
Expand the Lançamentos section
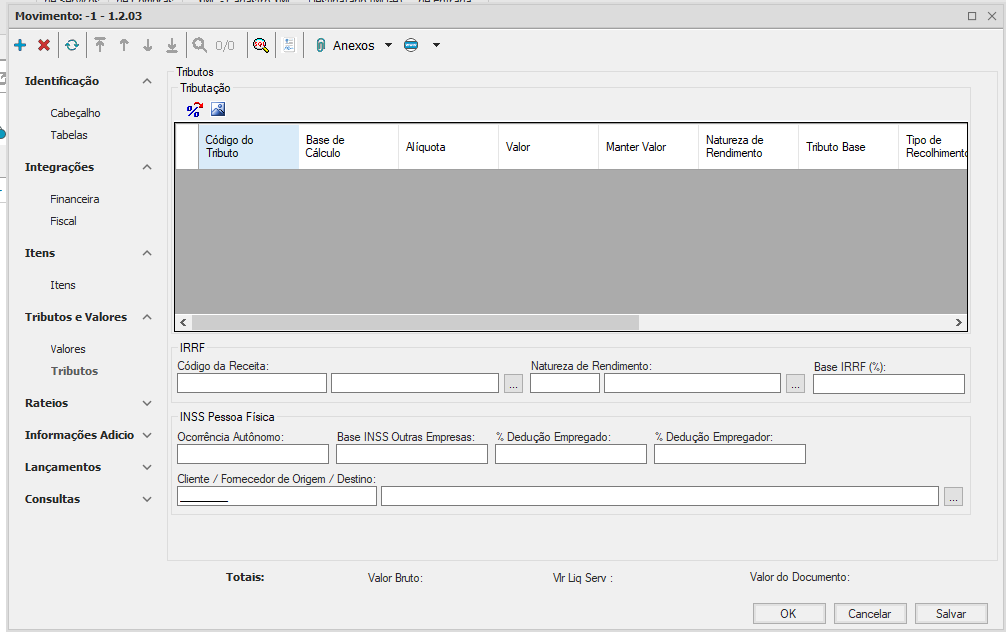[x=147, y=467]
